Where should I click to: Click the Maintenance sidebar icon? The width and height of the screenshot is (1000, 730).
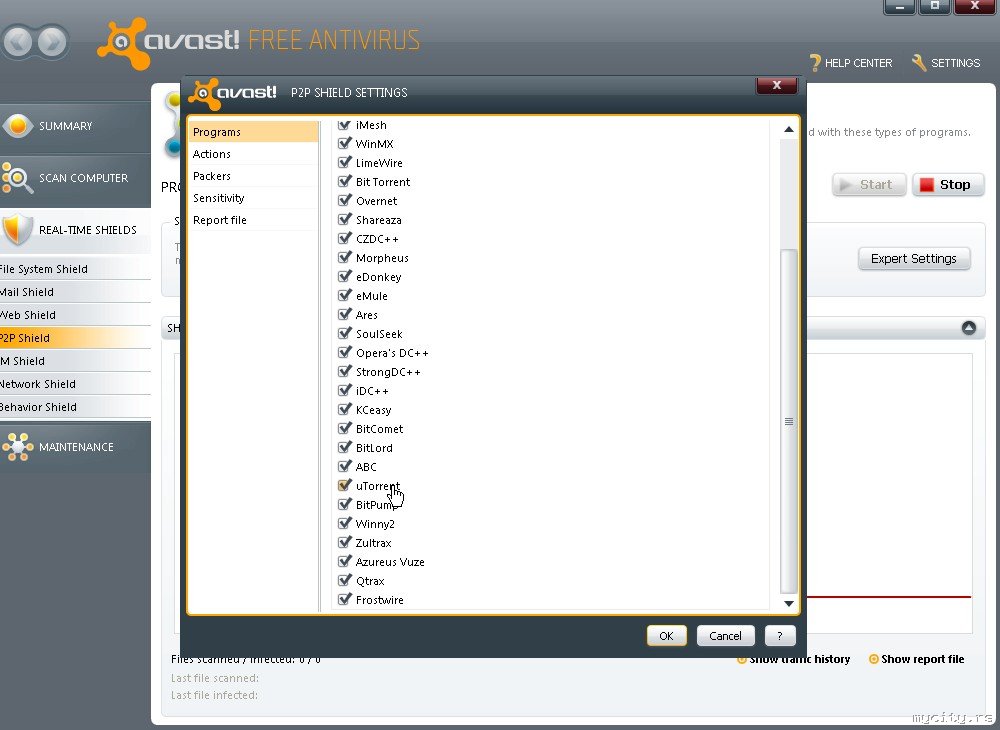[x=17, y=447]
